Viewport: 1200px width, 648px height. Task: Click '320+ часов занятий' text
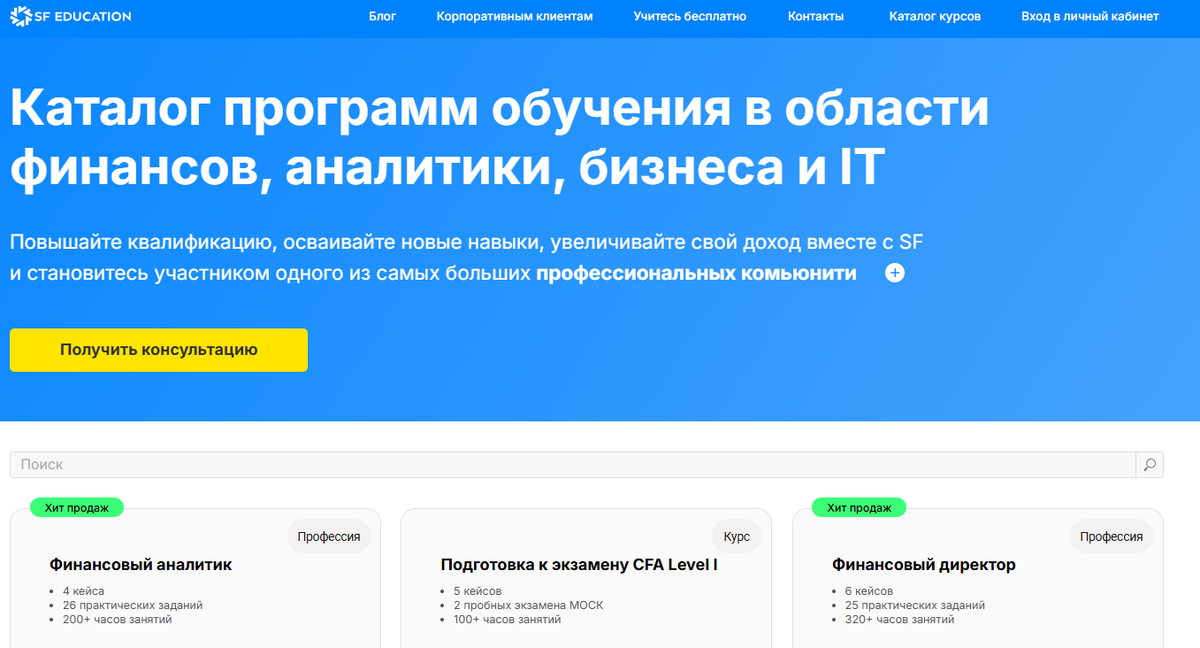[899, 619]
